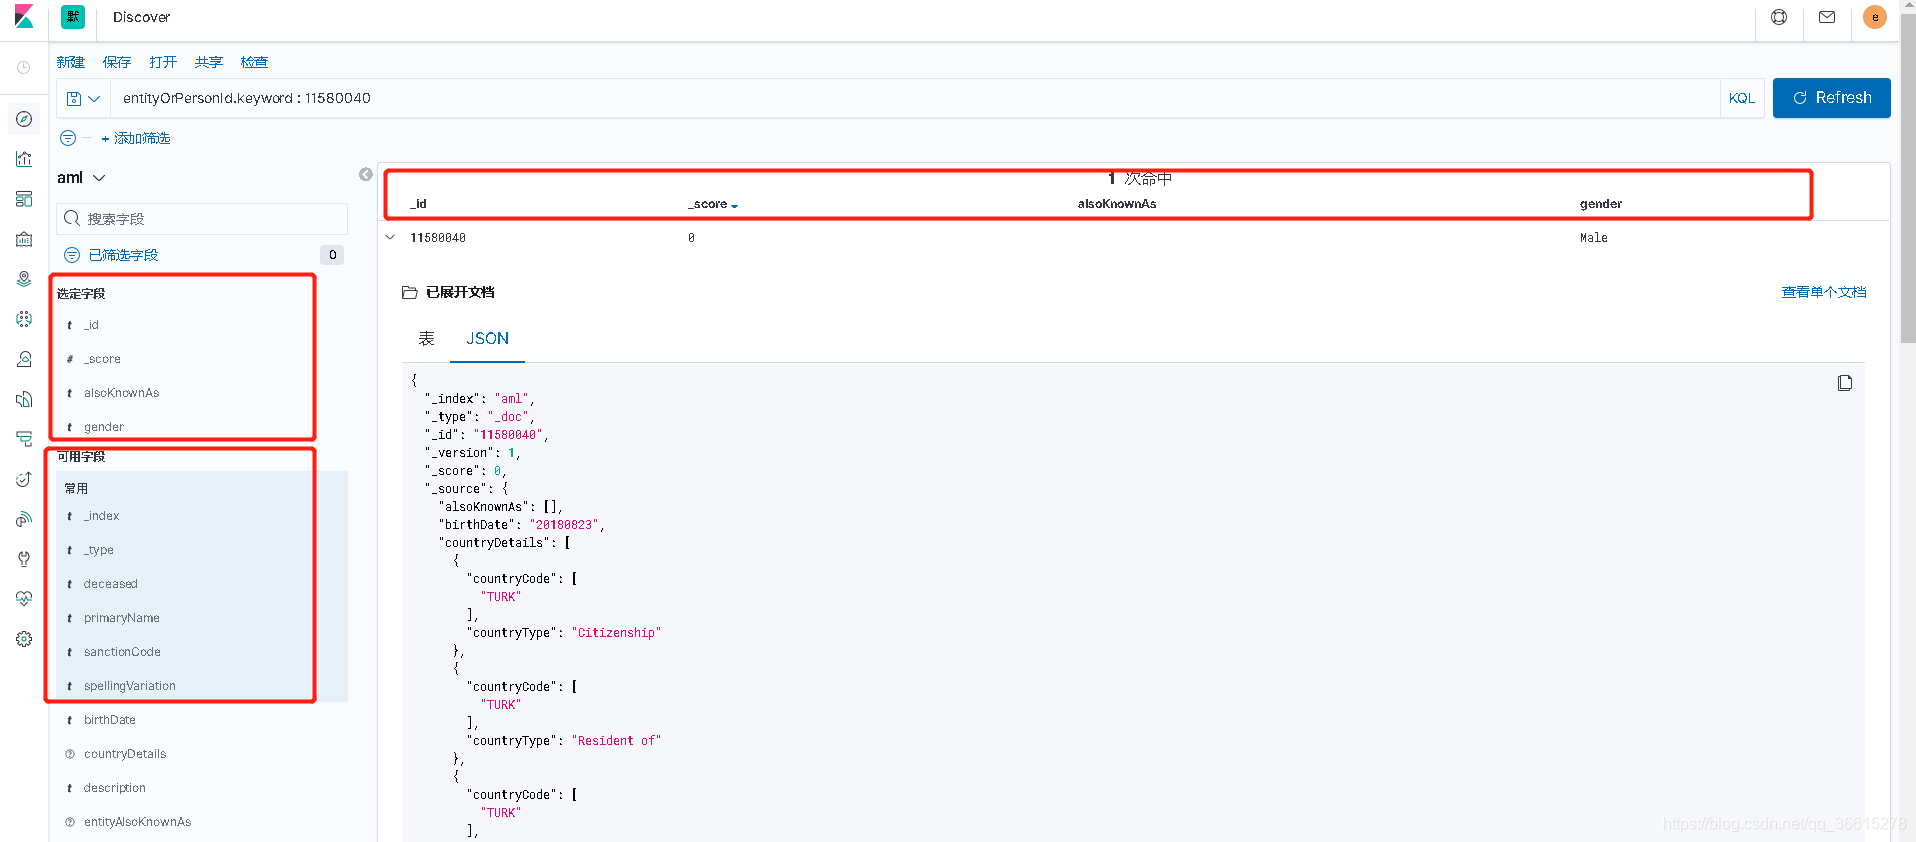
Task: Select the spellingVariation available field
Action: [129, 686]
